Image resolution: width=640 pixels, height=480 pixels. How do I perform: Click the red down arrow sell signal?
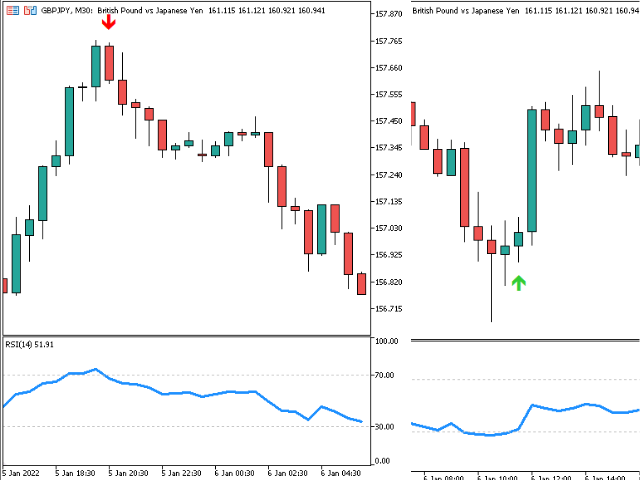point(109,21)
